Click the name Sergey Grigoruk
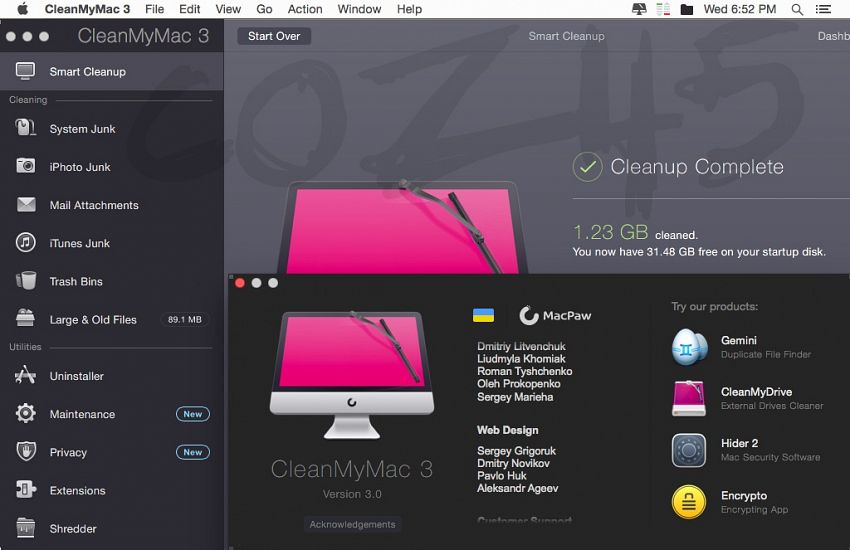 [x=516, y=451]
